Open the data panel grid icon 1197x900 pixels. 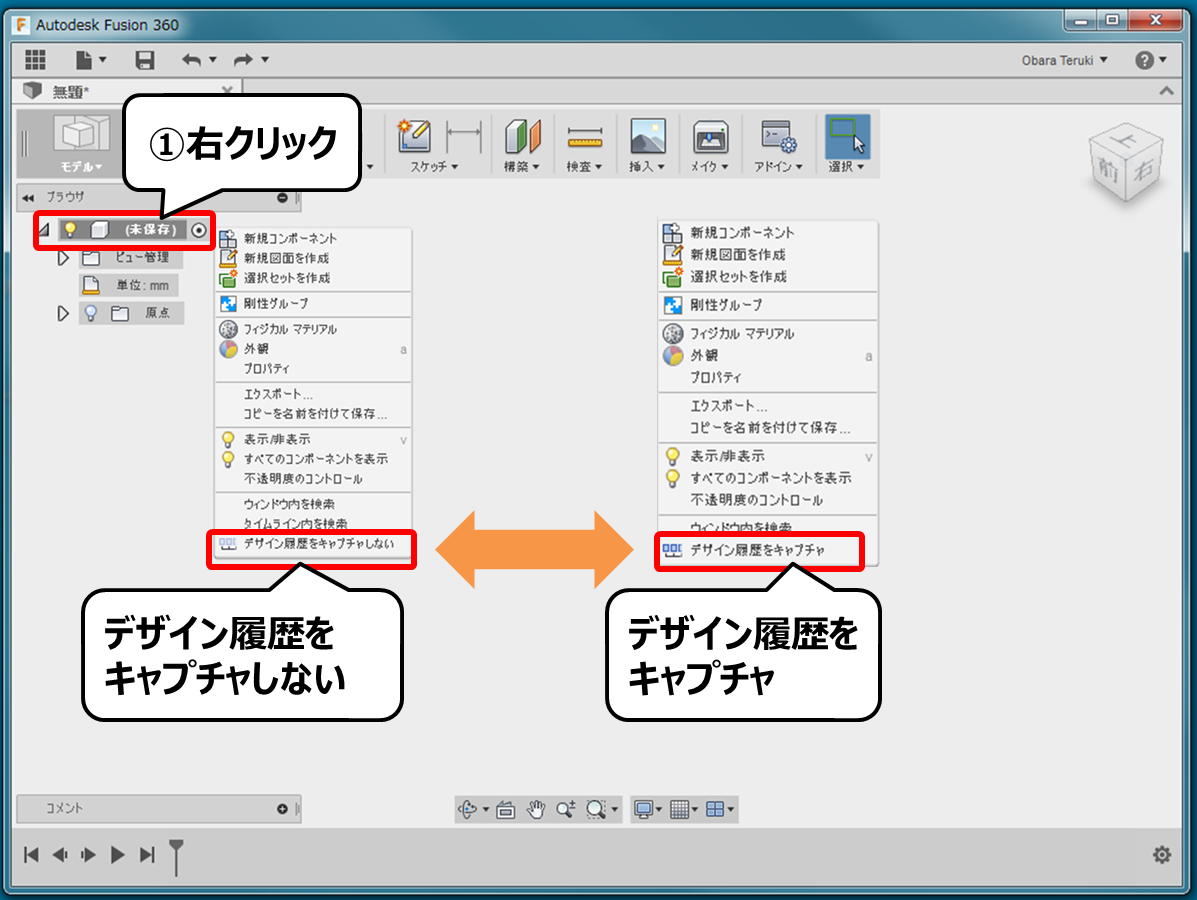[35, 60]
